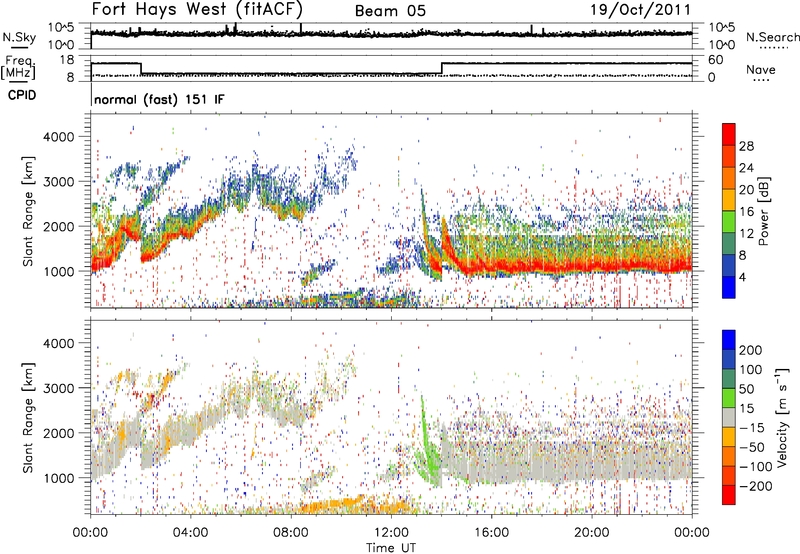Click the '20:00' time tick label
The height and width of the screenshot is (554, 800).
(591, 533)
